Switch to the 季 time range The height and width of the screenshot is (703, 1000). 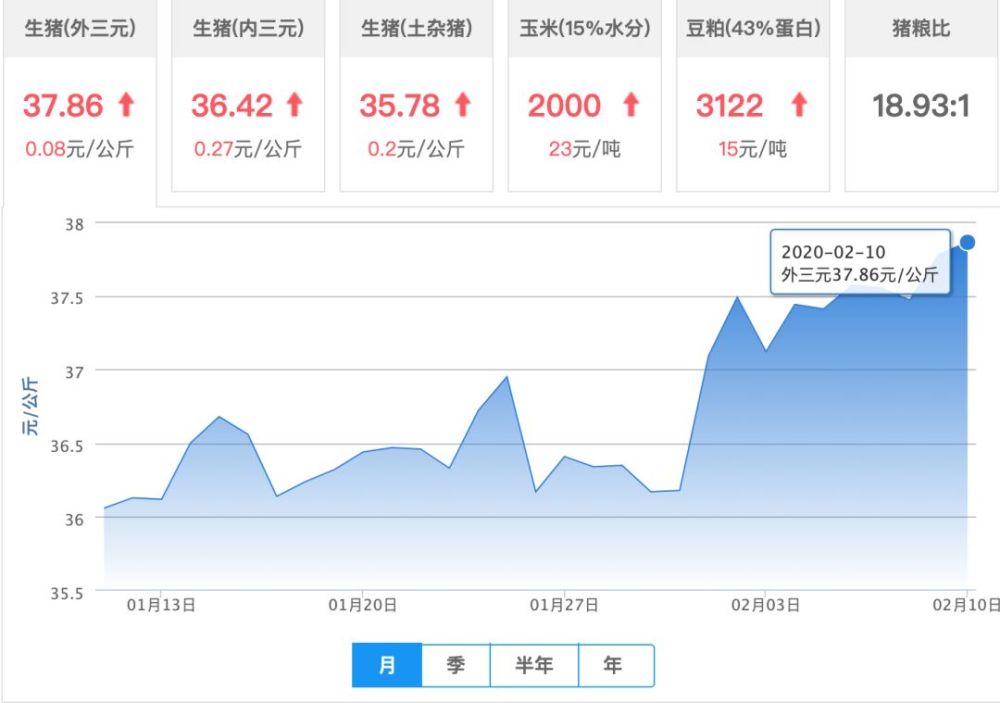(x=455, y=664)
